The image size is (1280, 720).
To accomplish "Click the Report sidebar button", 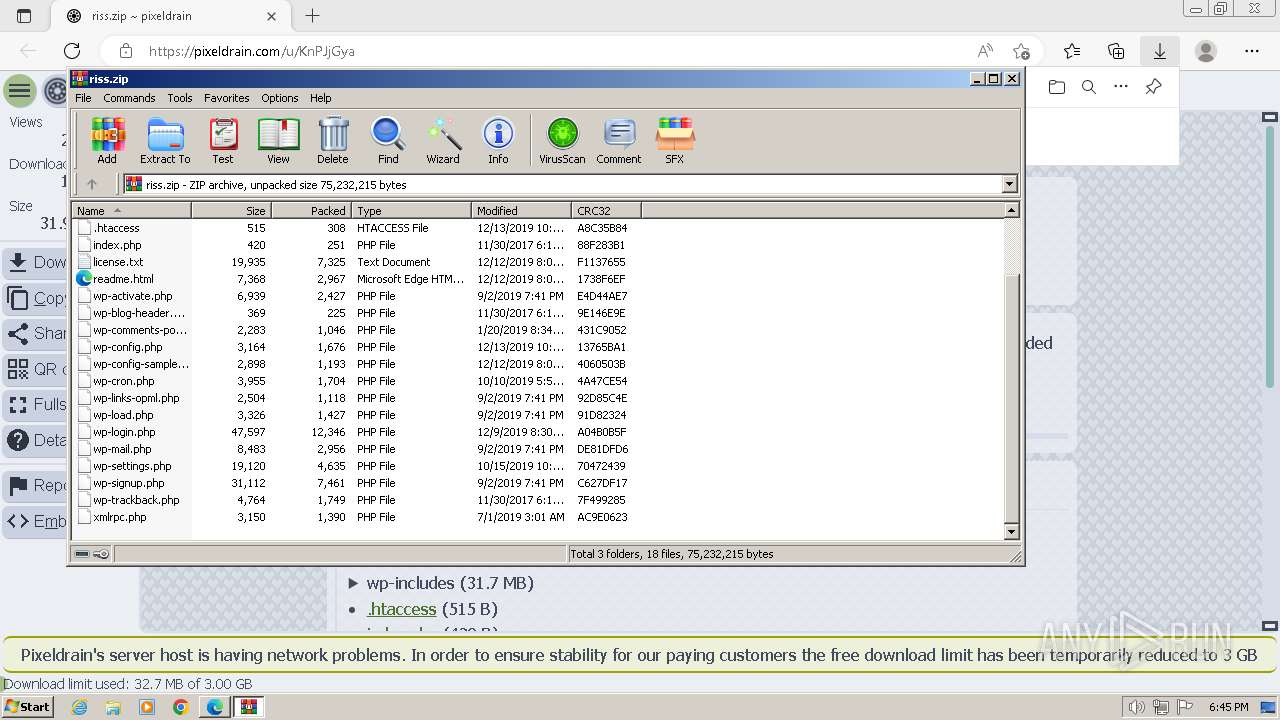I will point(36,486).
